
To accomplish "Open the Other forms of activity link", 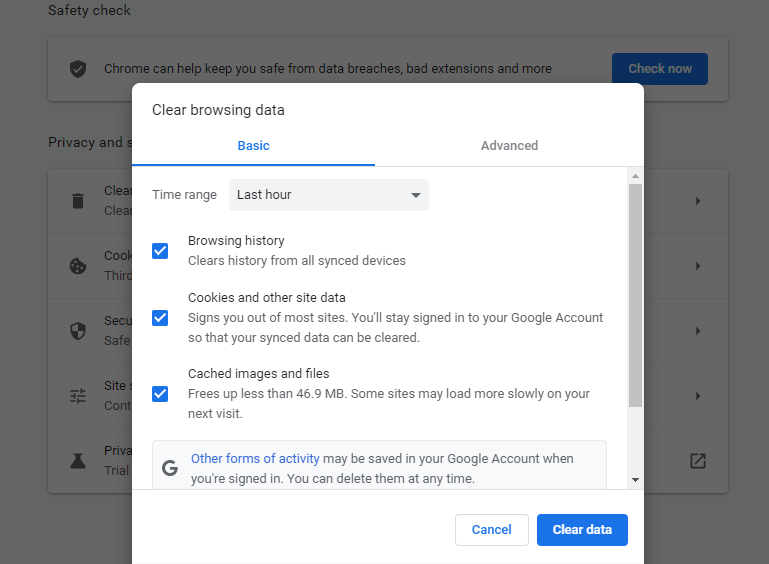I will click(255, 459).
